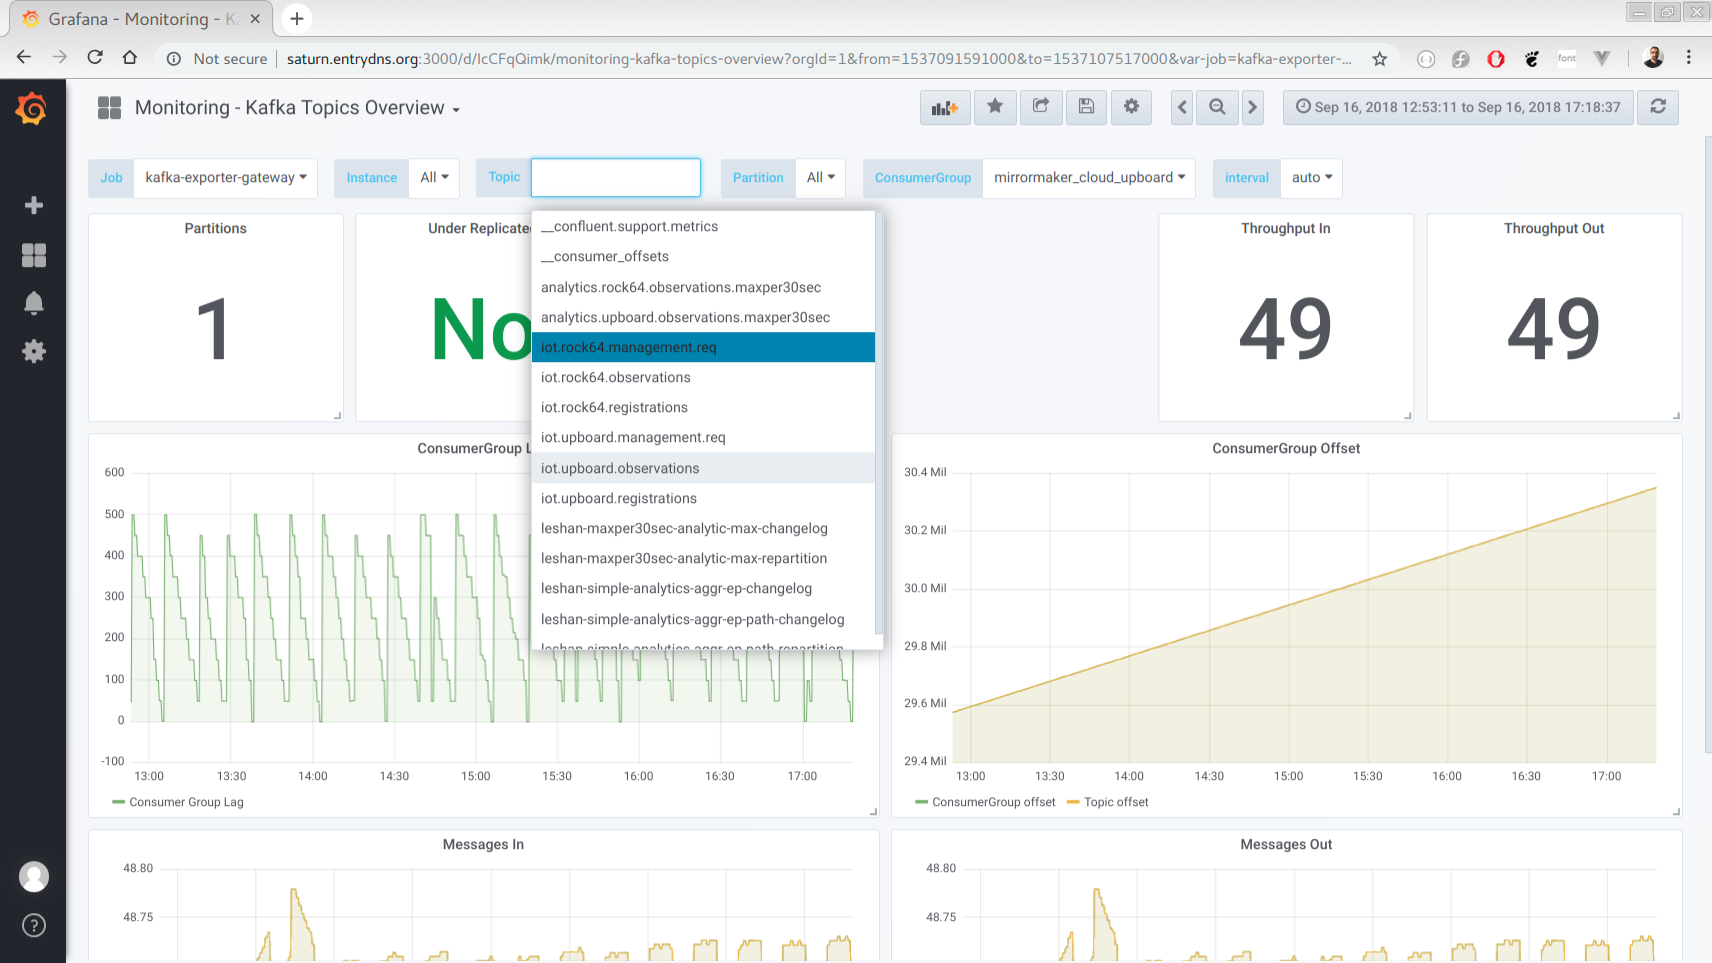Click the Save dashboard disk icon

coord(1086,107)
